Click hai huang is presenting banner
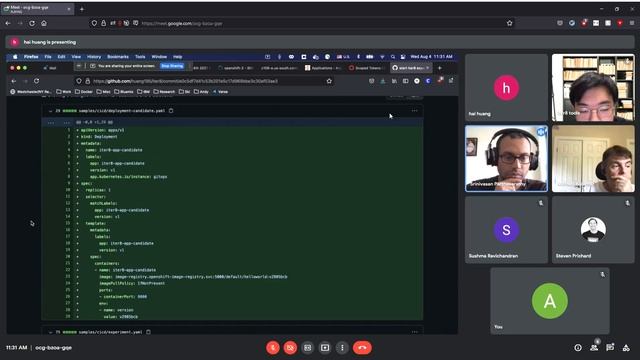Screen dimensions: 640x360 pyautogui.click(x=320, y=42)
